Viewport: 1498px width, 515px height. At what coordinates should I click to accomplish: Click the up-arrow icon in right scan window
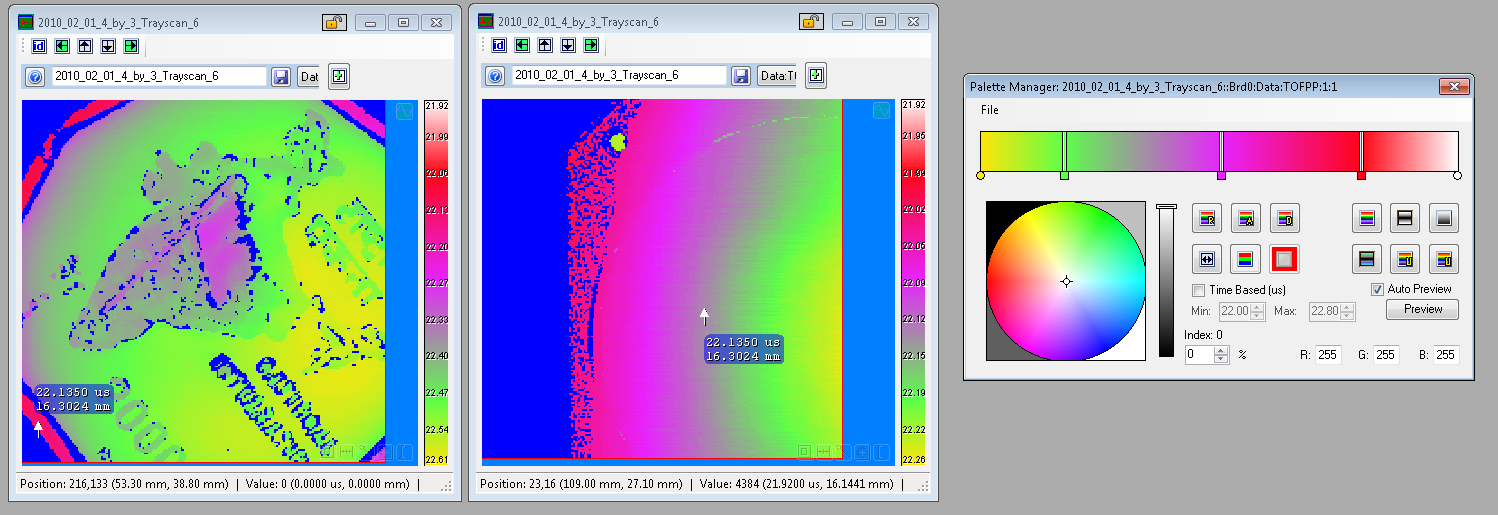(545, 45)
